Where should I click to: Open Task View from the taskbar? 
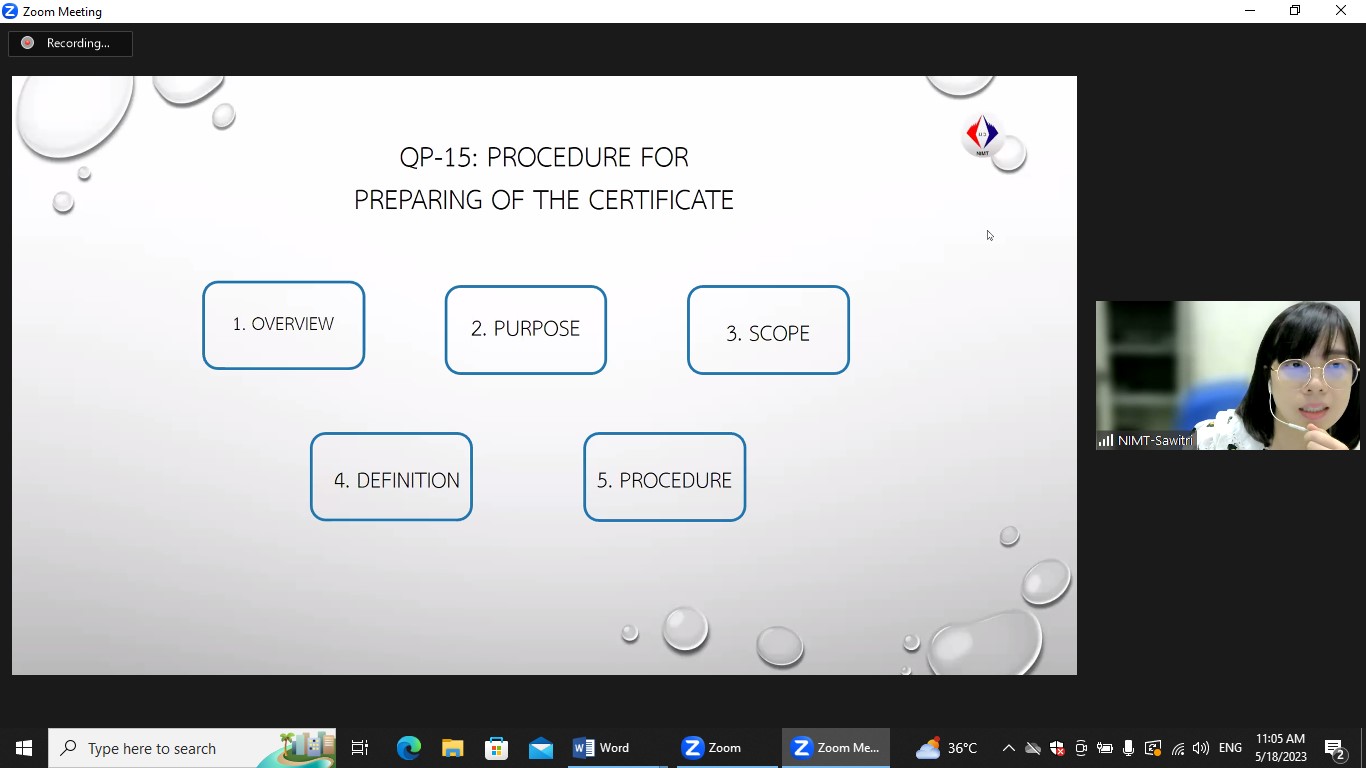(360, 748)
